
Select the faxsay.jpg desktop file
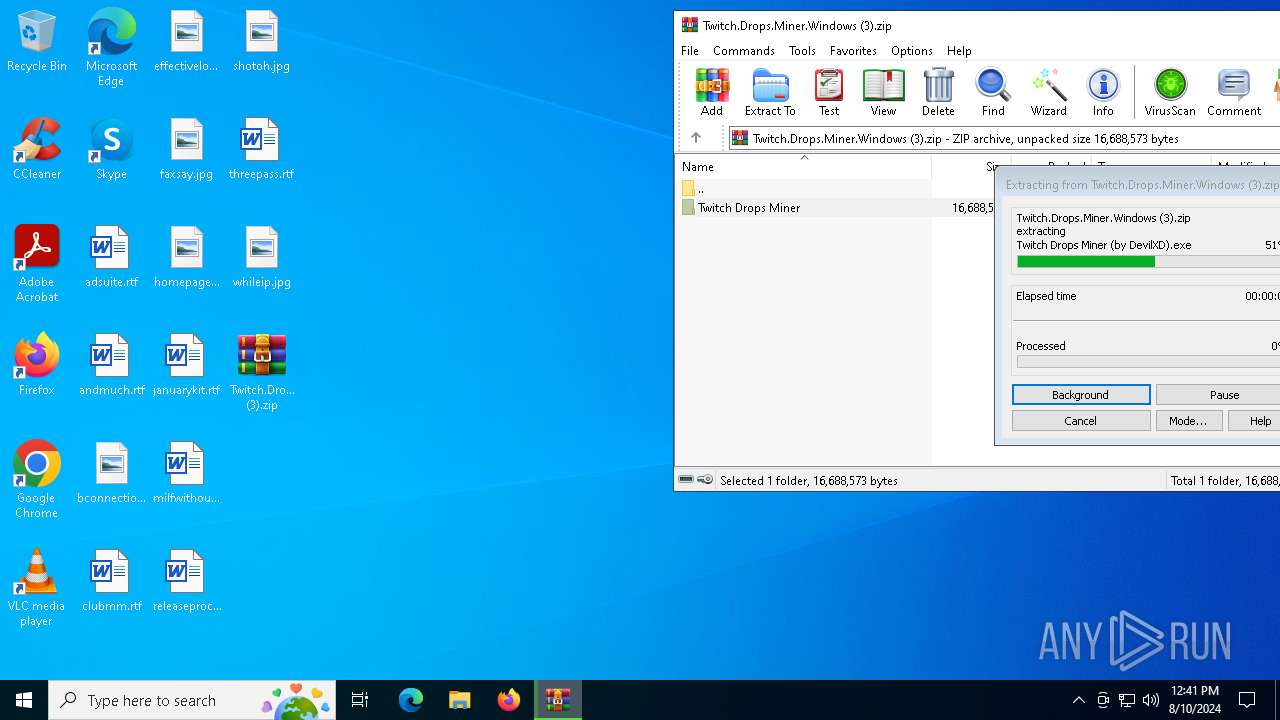click(x=186, y=149)
